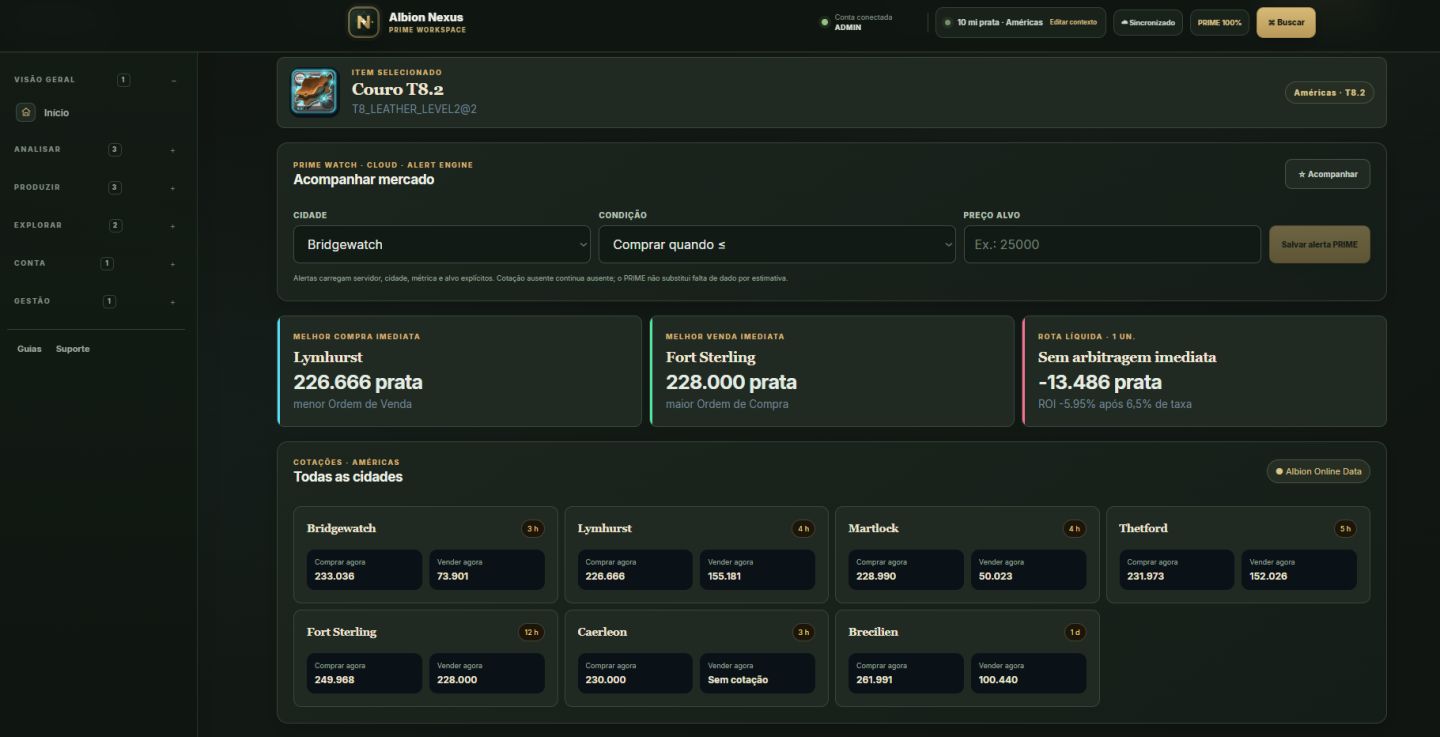Click the Albion Online Data source badge

click(x=1318, y=472)
